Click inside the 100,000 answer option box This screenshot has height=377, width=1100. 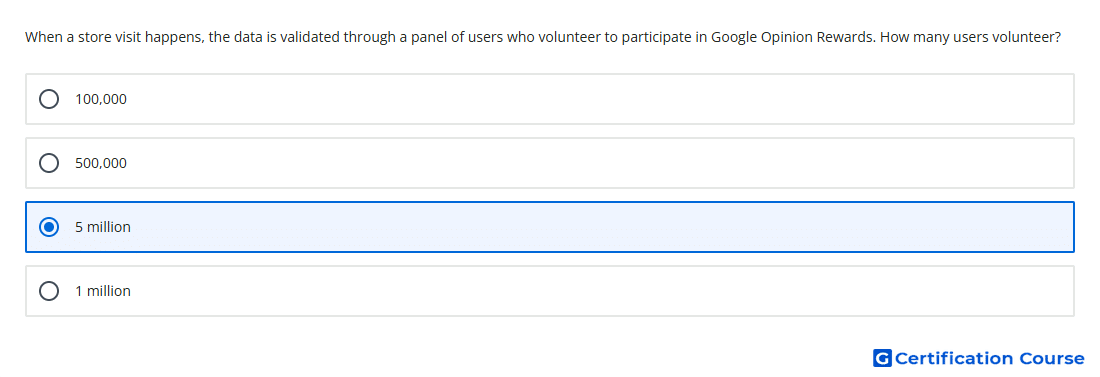click(550, 99)
